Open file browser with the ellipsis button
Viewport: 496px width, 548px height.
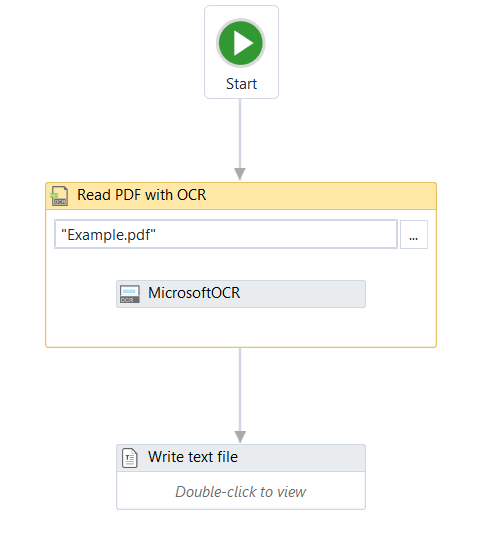tap(414, 235)
